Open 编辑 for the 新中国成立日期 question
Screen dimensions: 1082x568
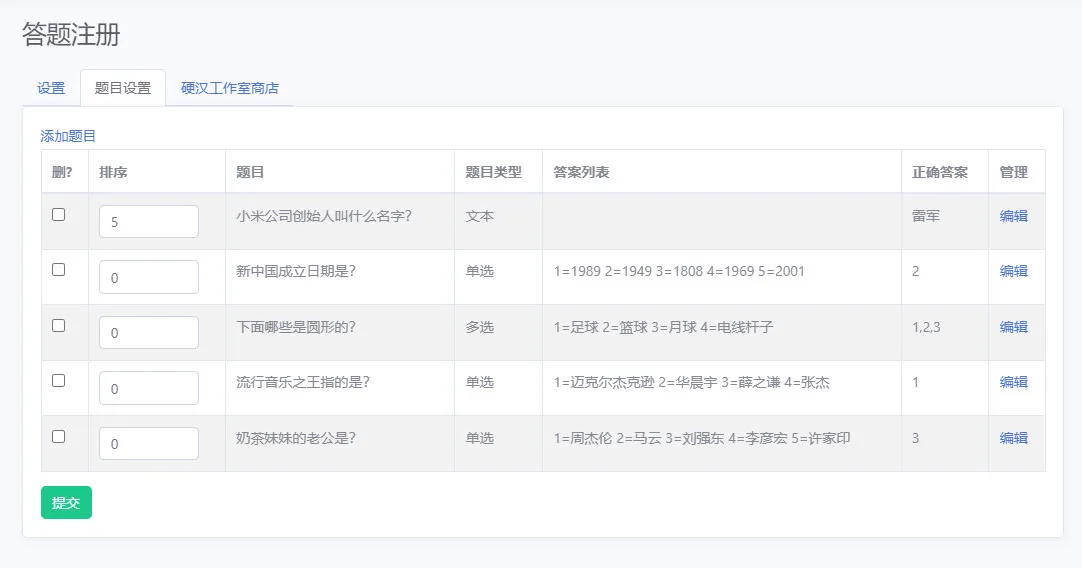click(x=1014, y=271)
